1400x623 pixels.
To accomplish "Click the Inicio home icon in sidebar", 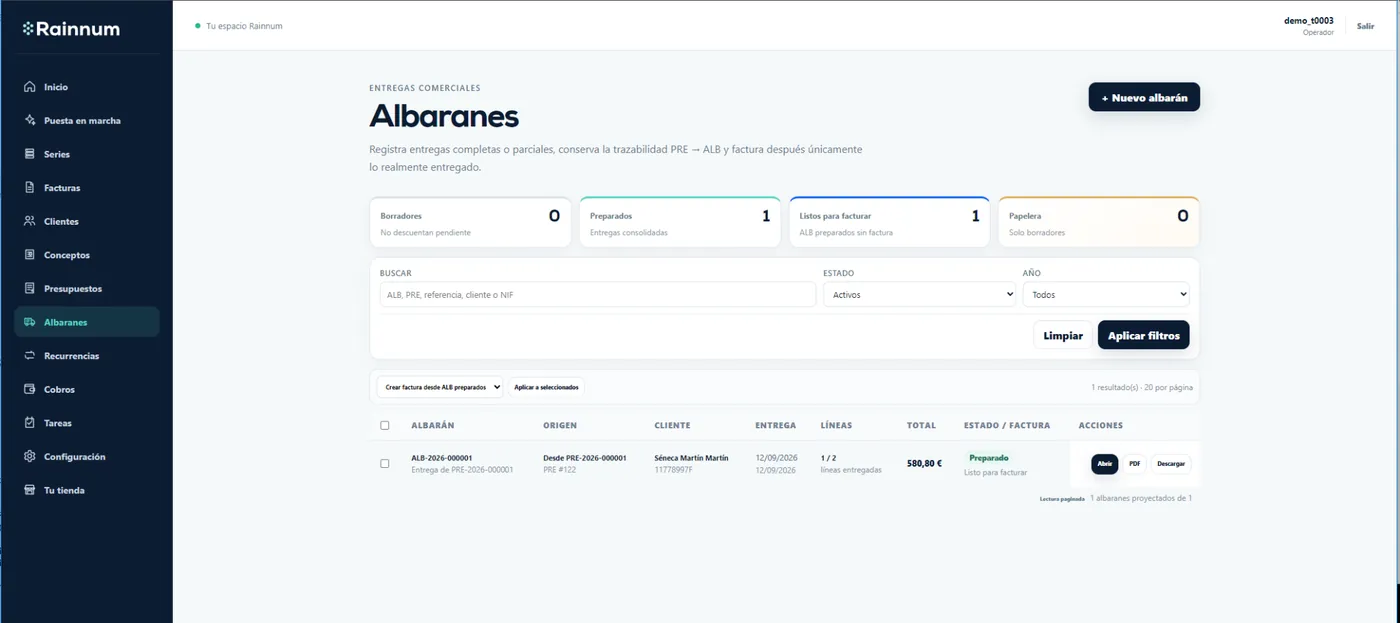I will 30,87.
